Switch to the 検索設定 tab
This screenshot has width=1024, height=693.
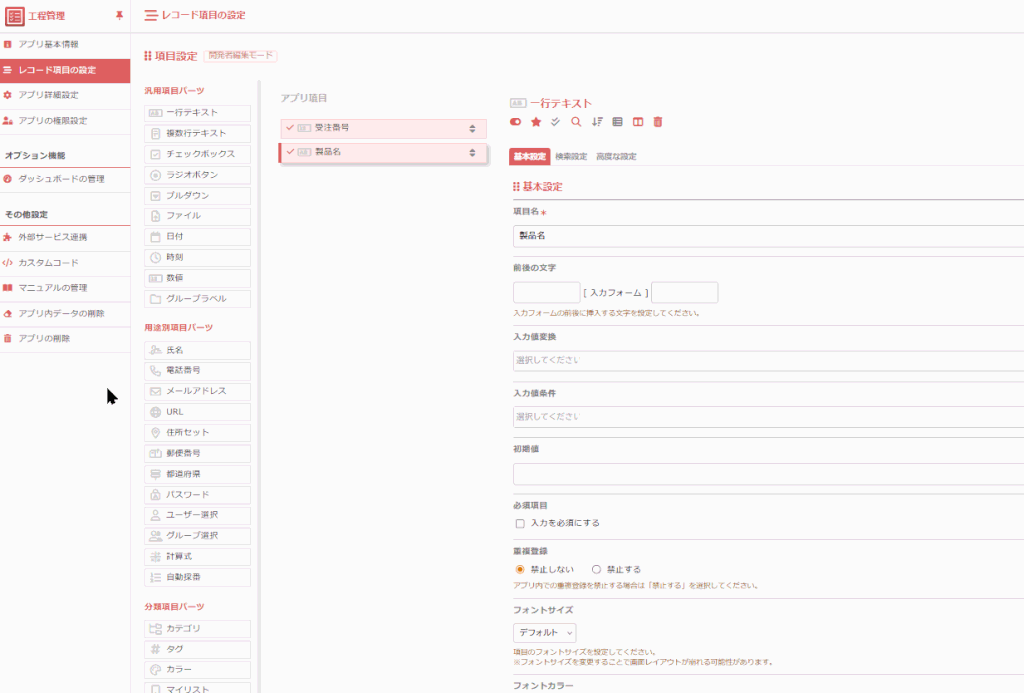pos(571,156)
